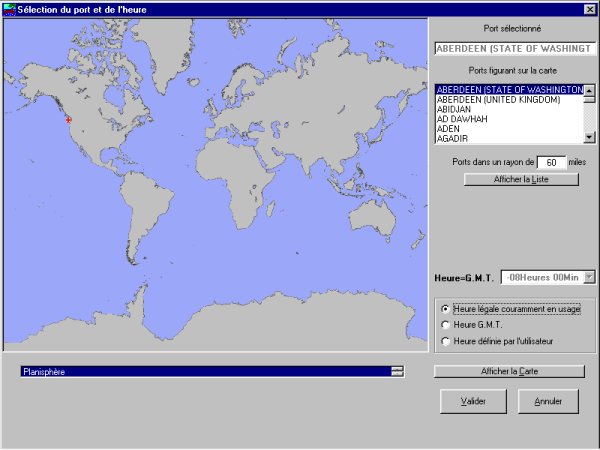Click the application icon in the title bar
Screen dimensions: 600x450
9,10
